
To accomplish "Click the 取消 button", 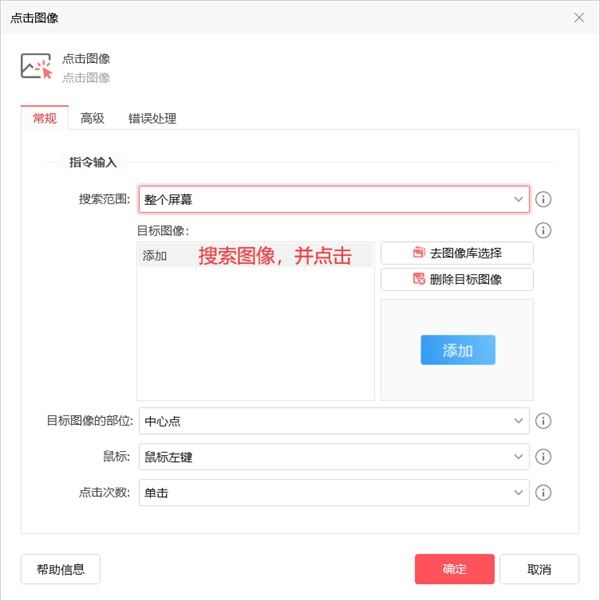I will click(x=539, y=569).
